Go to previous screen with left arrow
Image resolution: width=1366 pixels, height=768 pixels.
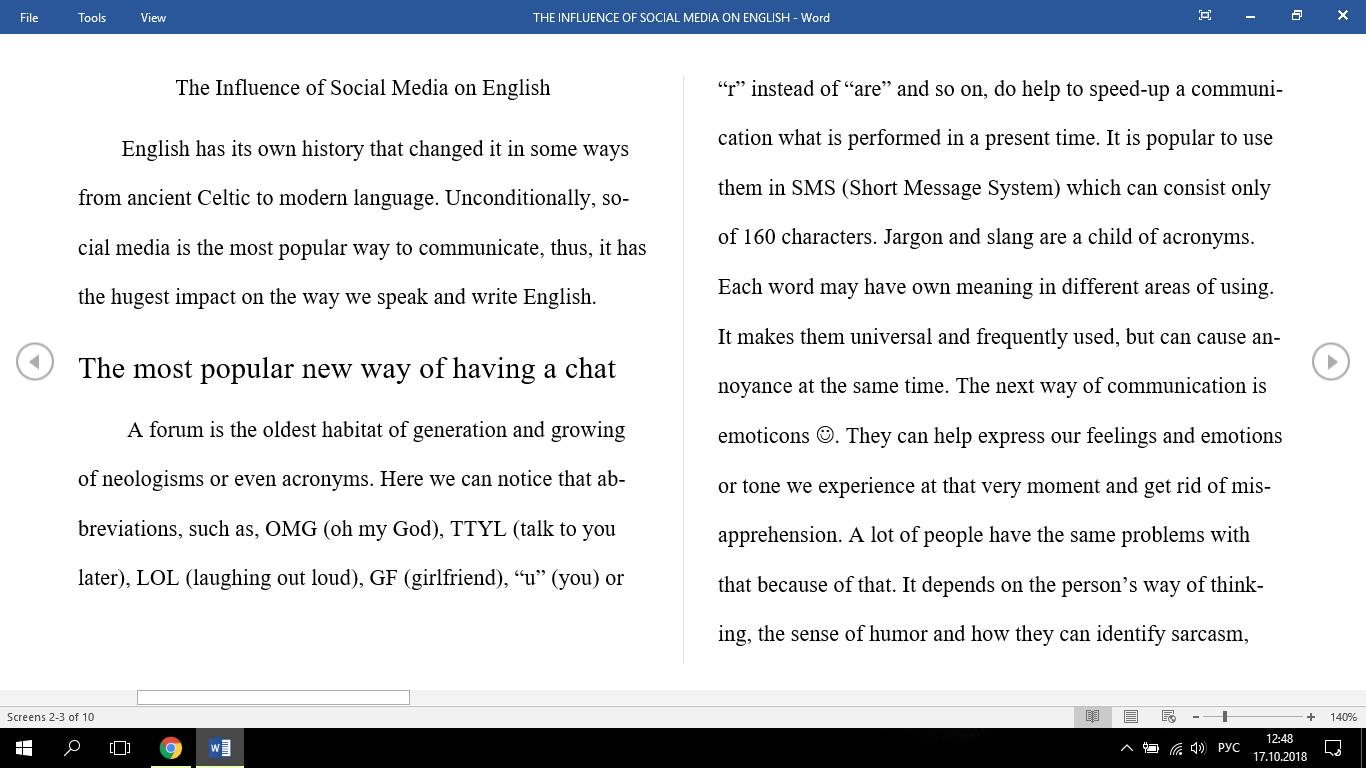35,361
